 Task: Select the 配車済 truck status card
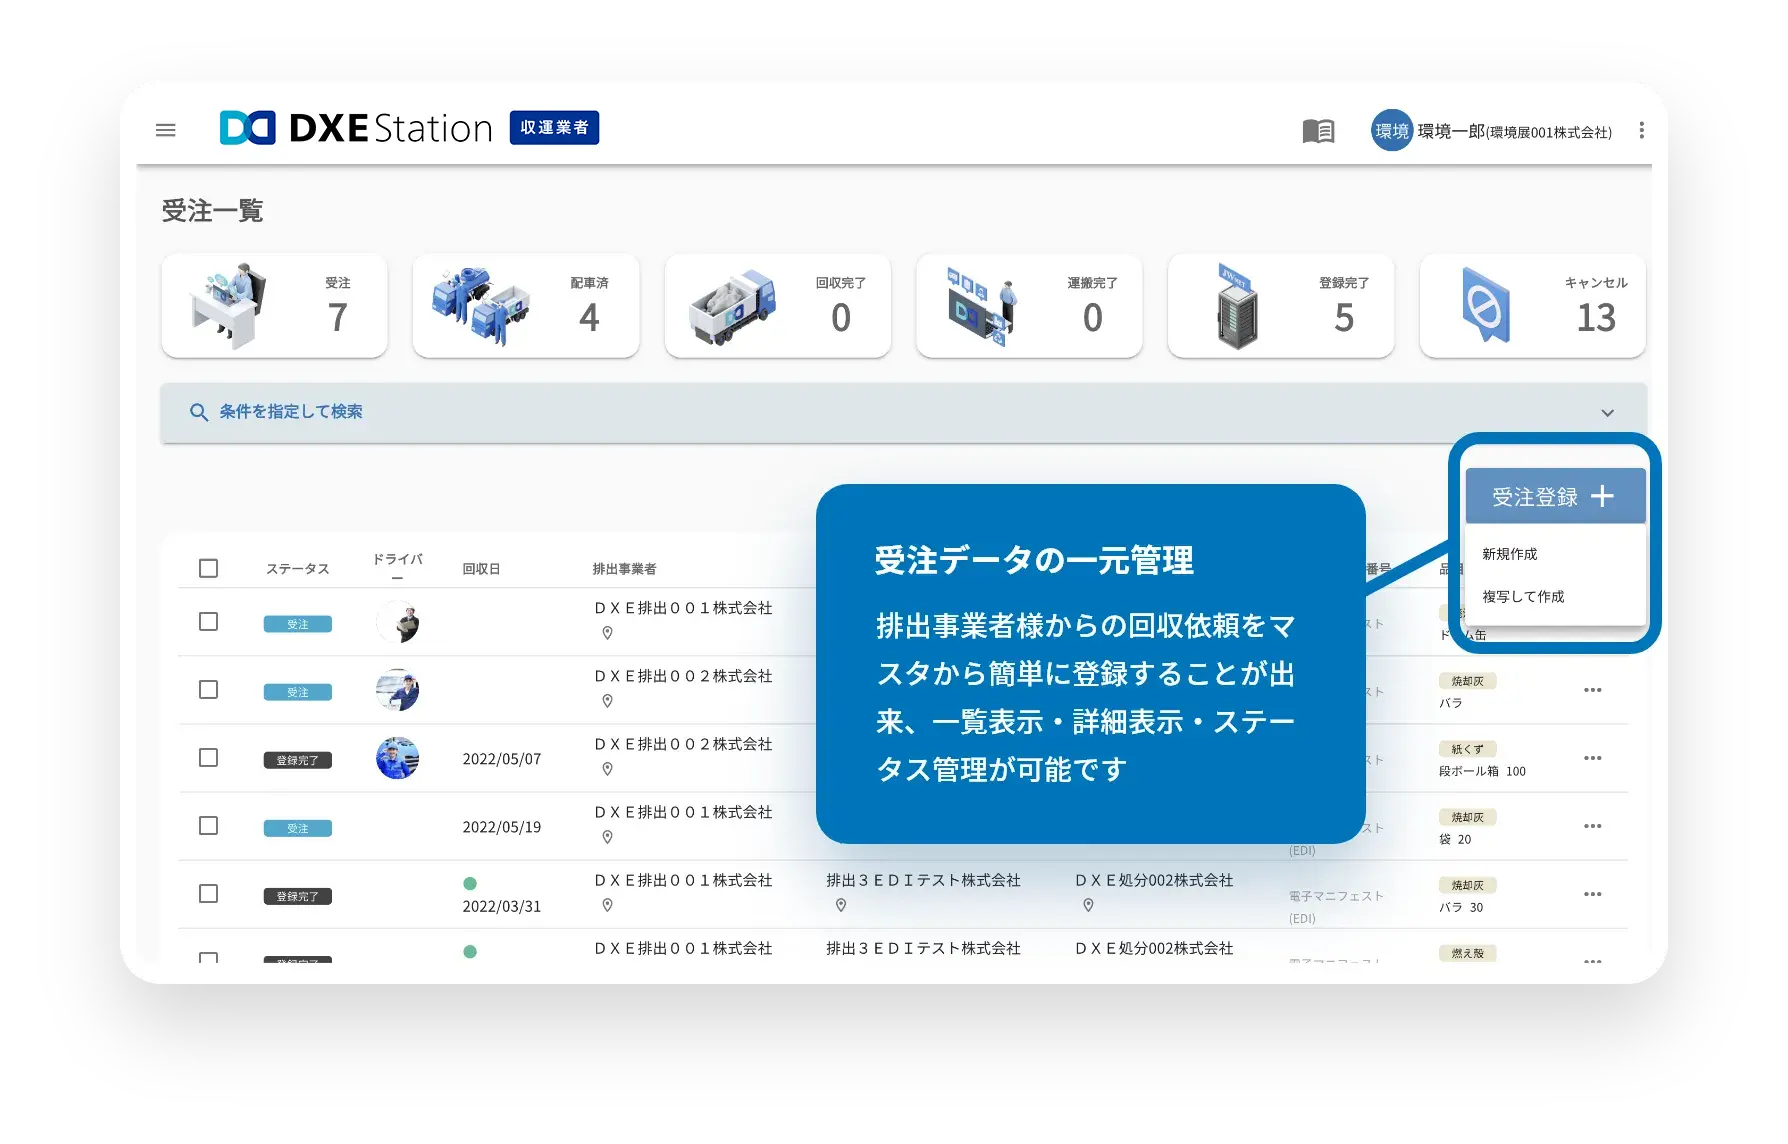(x=526, y=306)
